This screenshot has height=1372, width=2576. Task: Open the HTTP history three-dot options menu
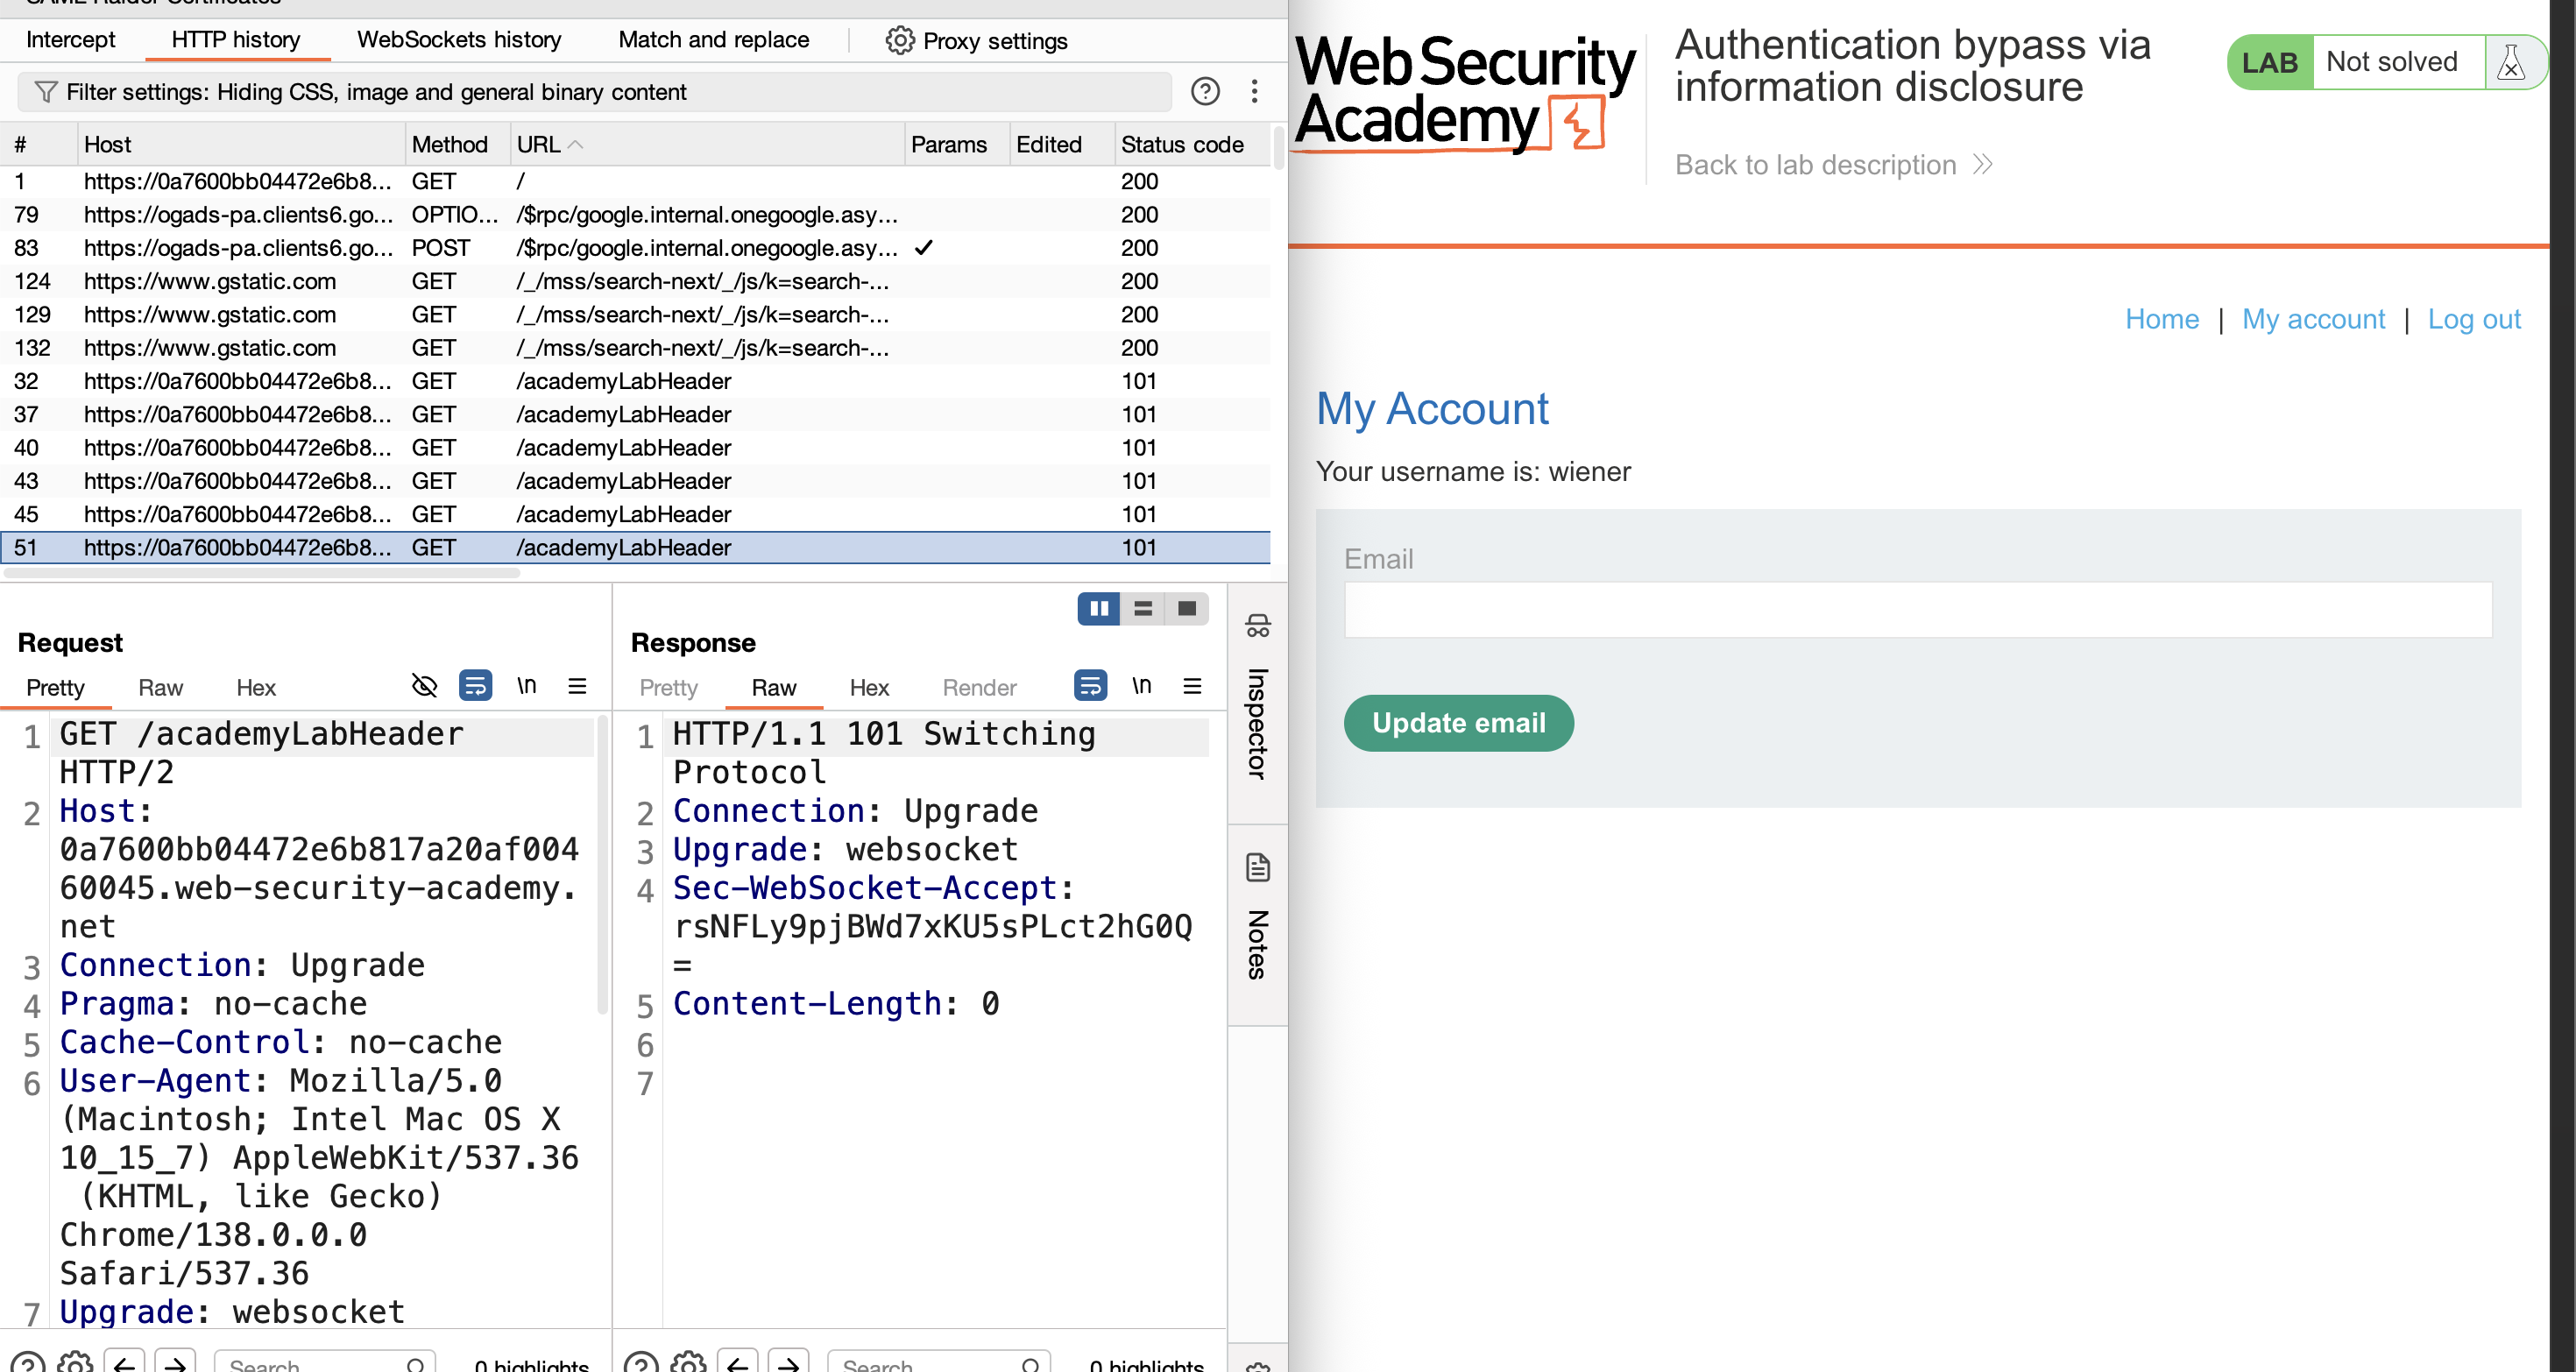click(x=1254, y=92)
